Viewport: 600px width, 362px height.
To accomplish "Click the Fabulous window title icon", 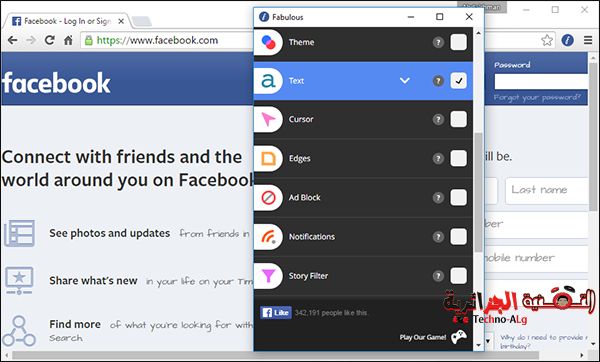I will (x=264, y=17).
